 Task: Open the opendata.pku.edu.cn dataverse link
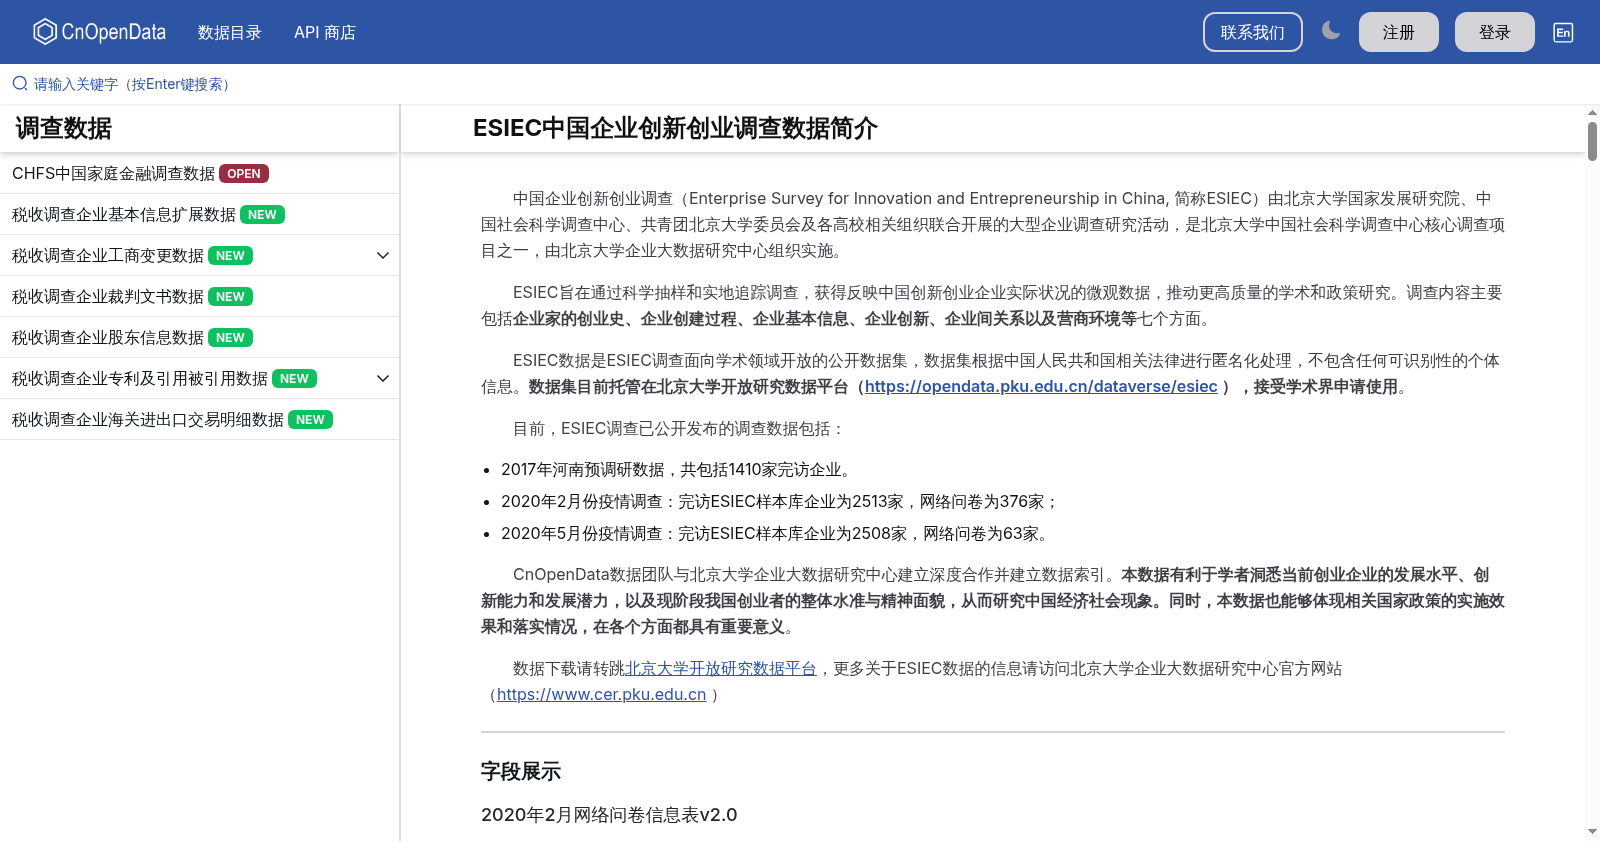1041,386
